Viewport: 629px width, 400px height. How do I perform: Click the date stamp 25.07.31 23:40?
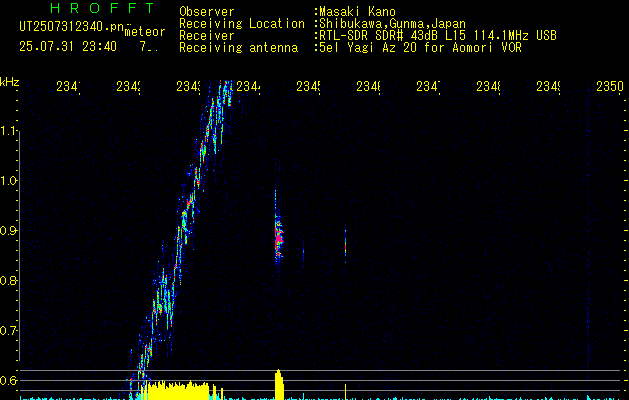68,47
